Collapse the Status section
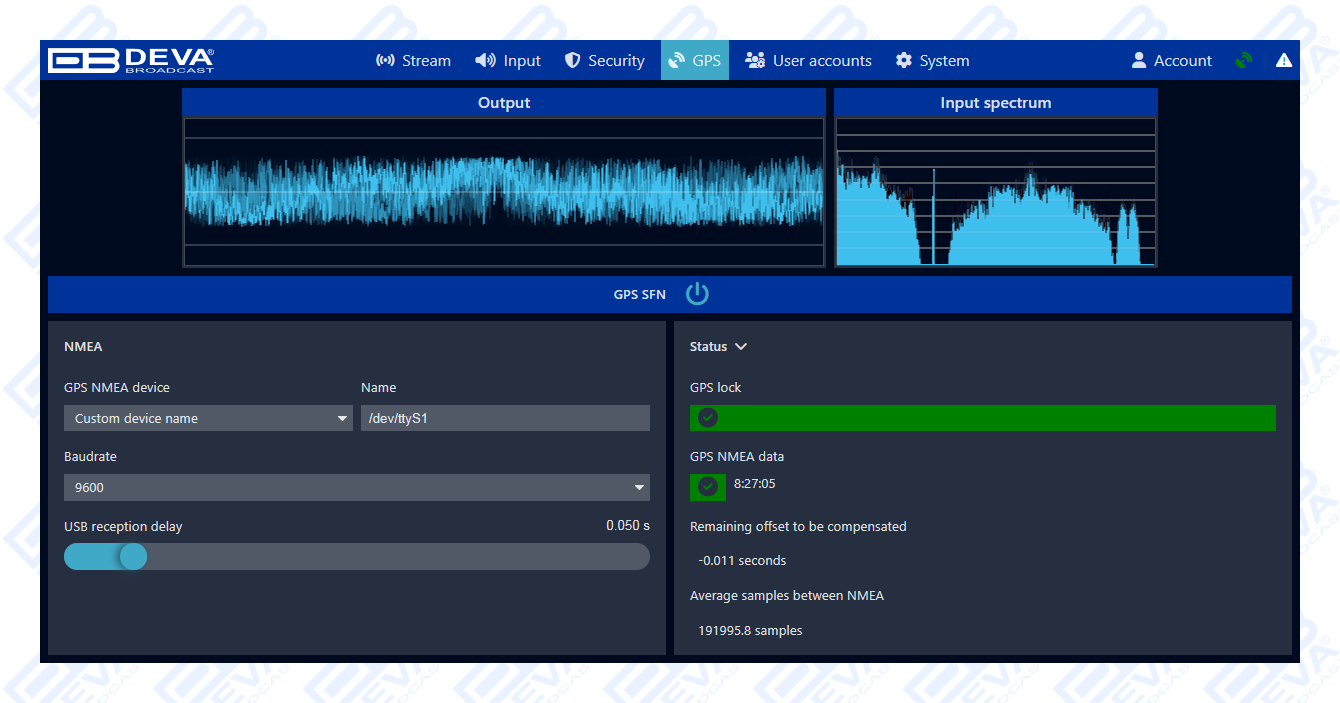The image size is (1340, 703). pos(741,346)
